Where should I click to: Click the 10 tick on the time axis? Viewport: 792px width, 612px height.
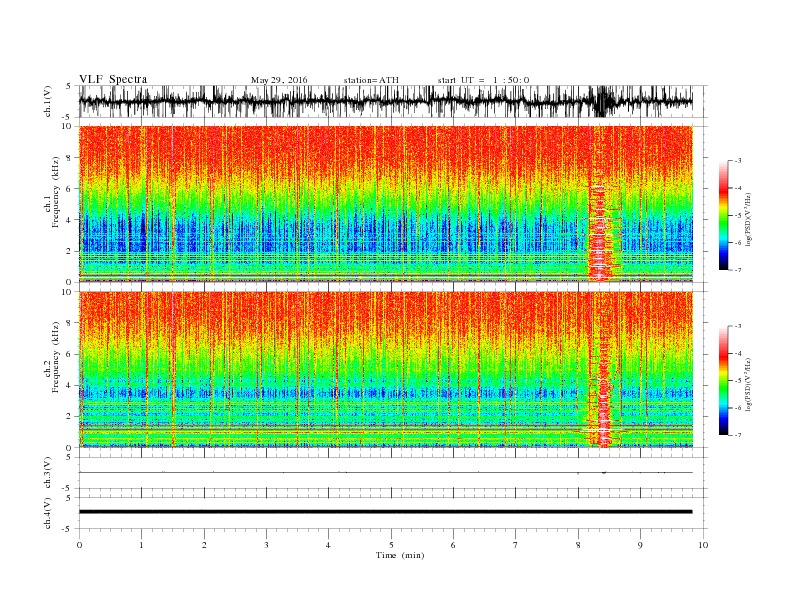[x=703, y=545]
